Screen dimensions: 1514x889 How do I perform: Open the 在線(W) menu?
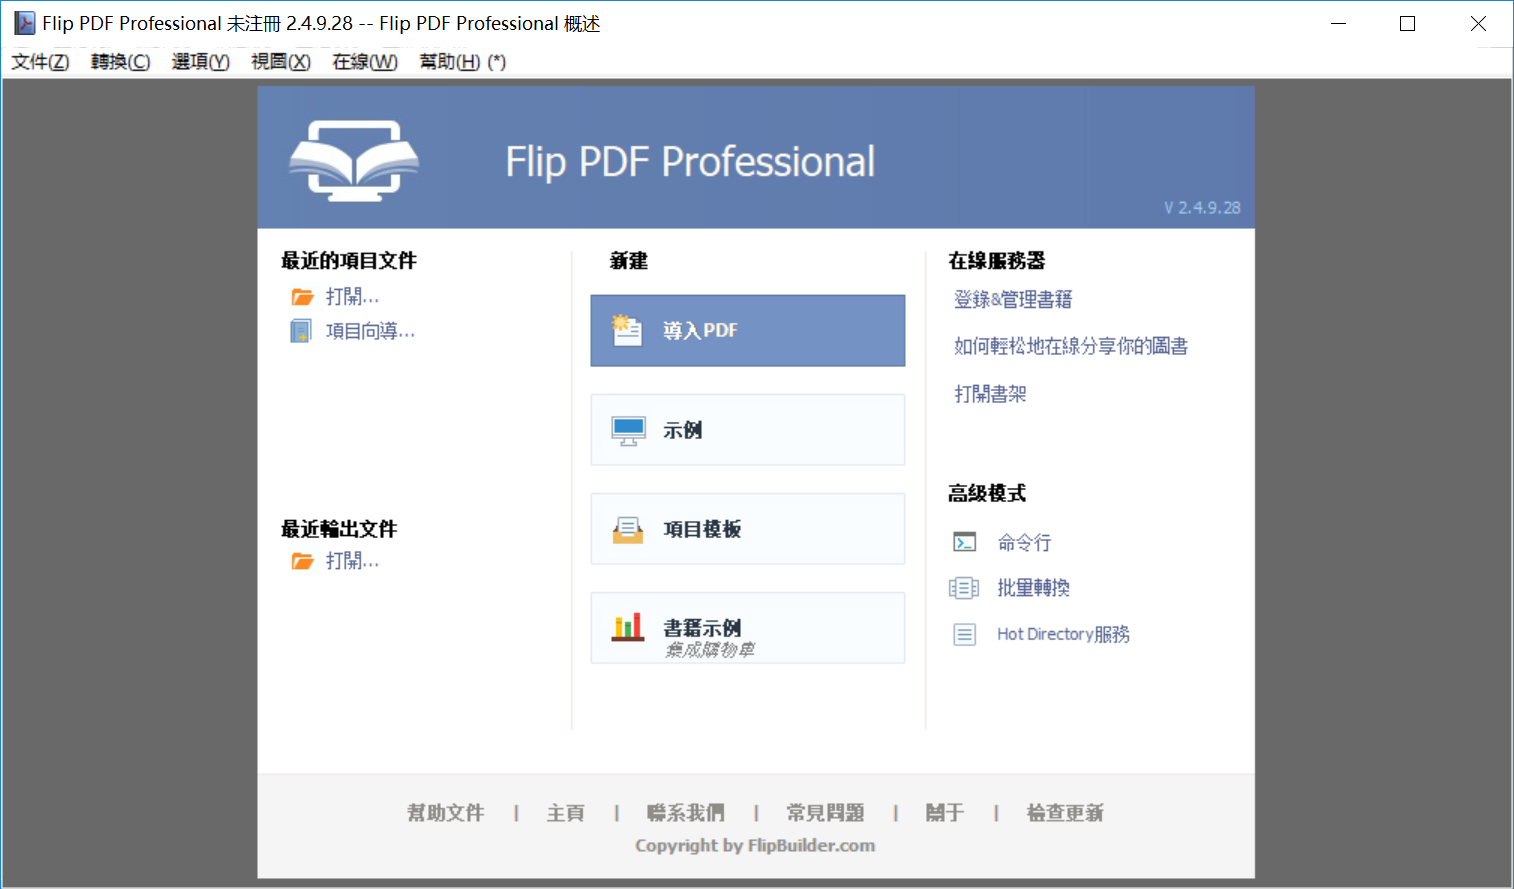tap(365, 62)
